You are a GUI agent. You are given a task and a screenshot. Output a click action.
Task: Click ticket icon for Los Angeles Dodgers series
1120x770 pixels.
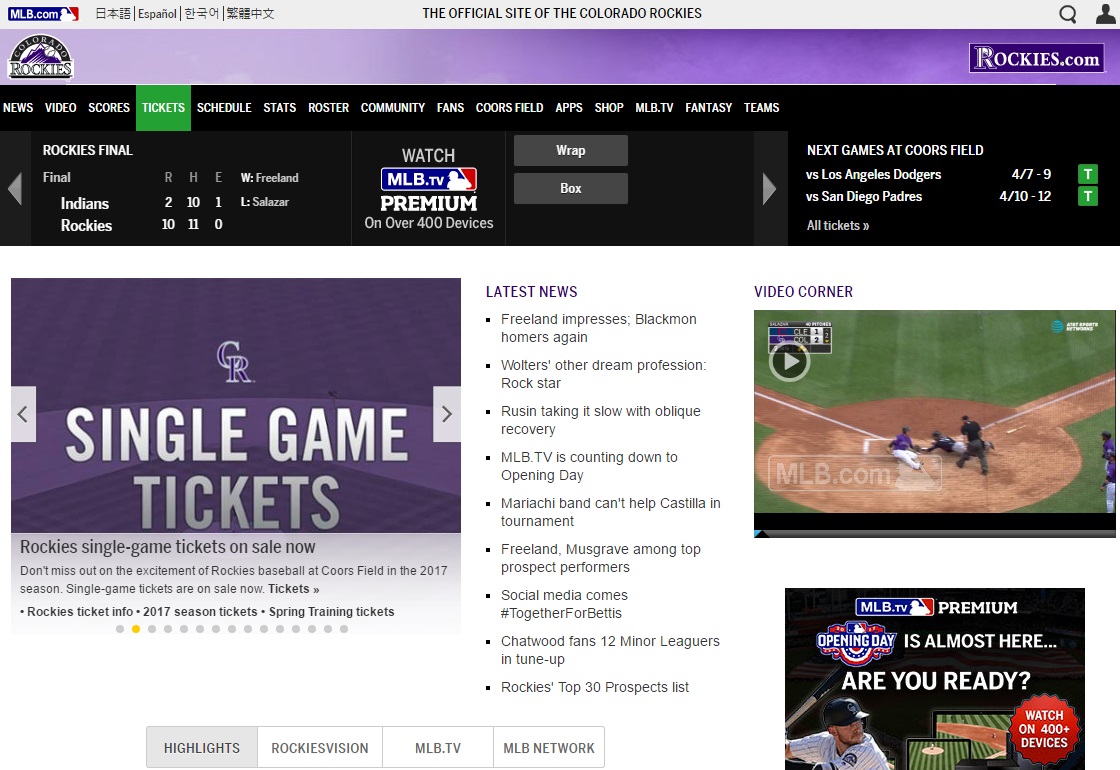(x=1087, y=174)
